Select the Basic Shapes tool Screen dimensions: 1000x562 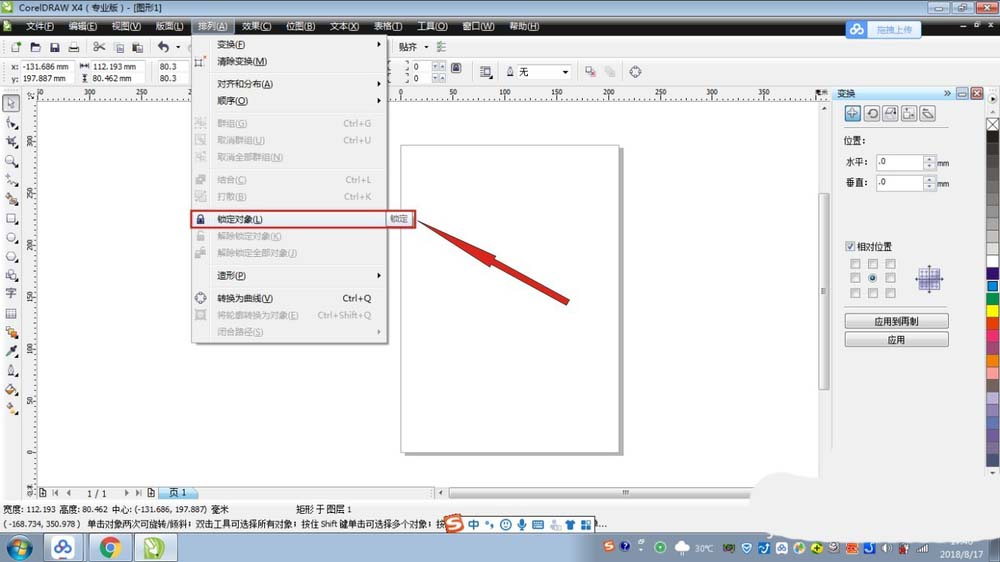click(11, 275)
